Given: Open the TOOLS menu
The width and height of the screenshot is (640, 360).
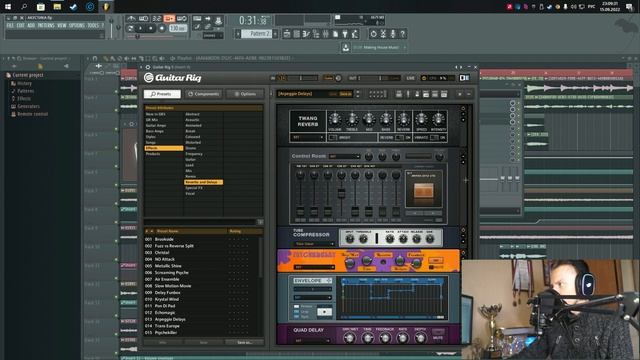Looking at the screenshot, I should coord(93,25).
